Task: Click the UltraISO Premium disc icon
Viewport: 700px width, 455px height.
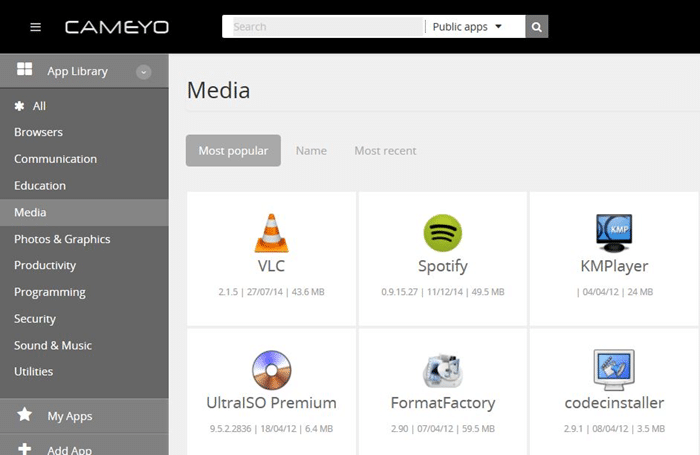Action: tap(271, 369)
